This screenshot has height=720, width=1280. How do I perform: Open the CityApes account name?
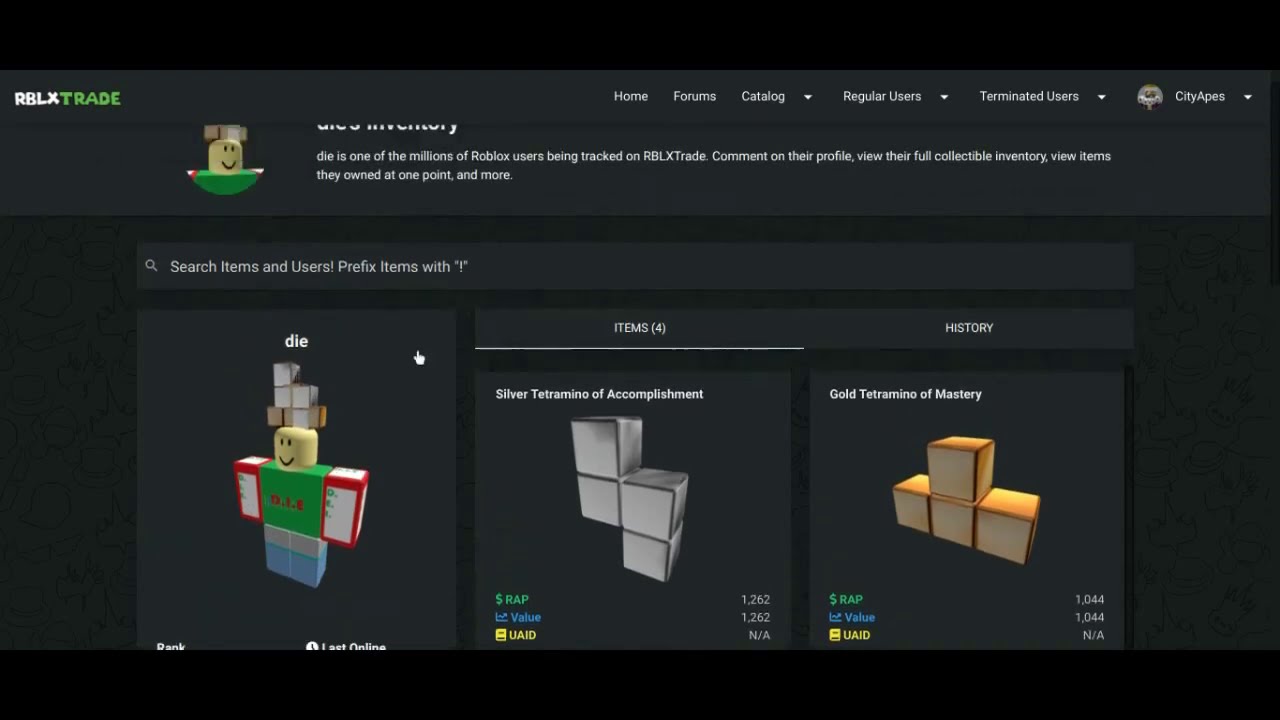[1200, 96]
